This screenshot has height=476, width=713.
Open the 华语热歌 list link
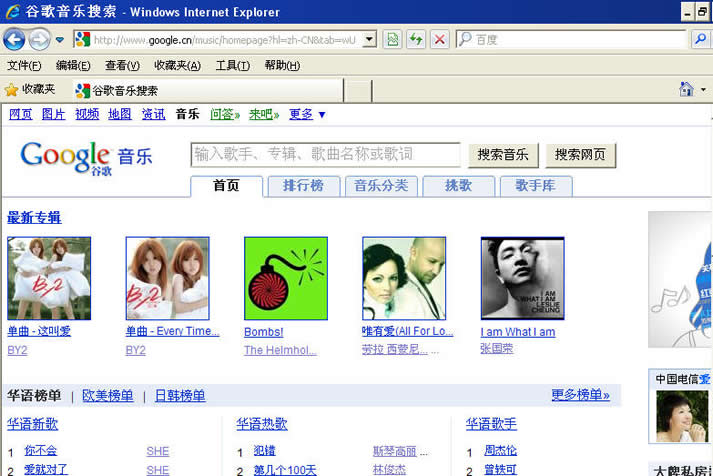[262, 424]
